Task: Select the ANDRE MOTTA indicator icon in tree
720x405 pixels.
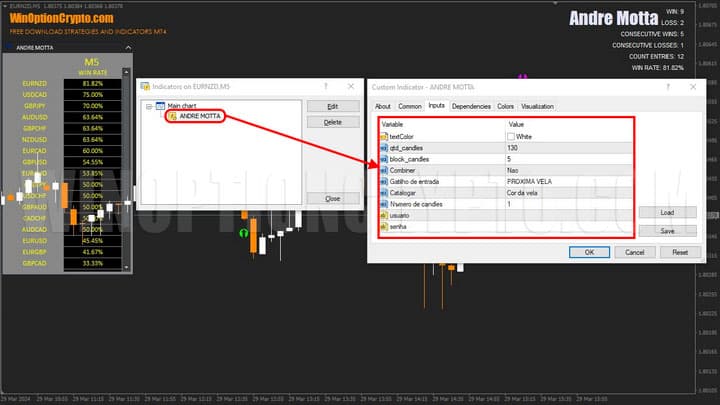Action: [172, 116]
